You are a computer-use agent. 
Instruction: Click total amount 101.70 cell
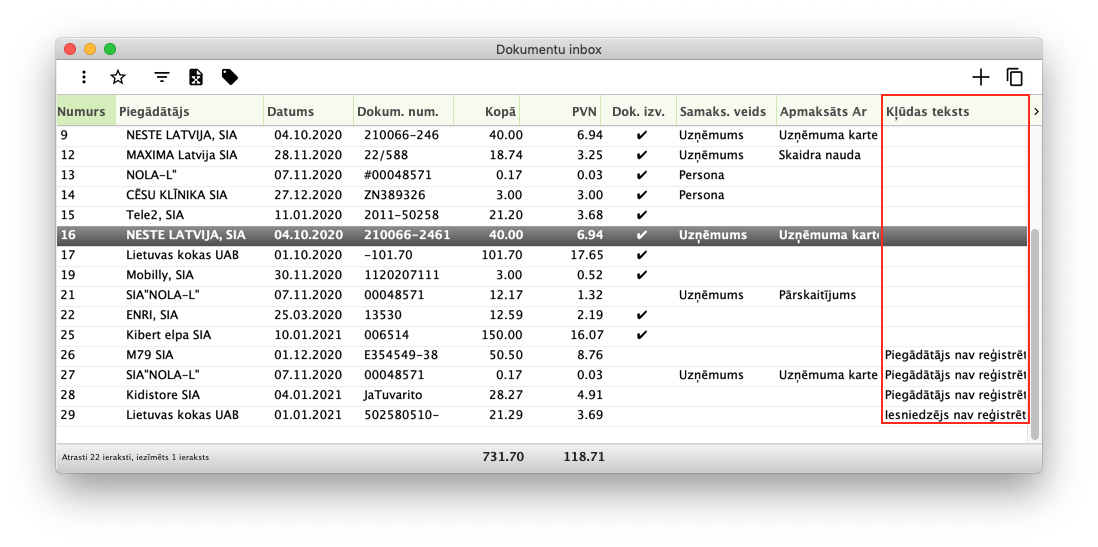pos(501,255)
